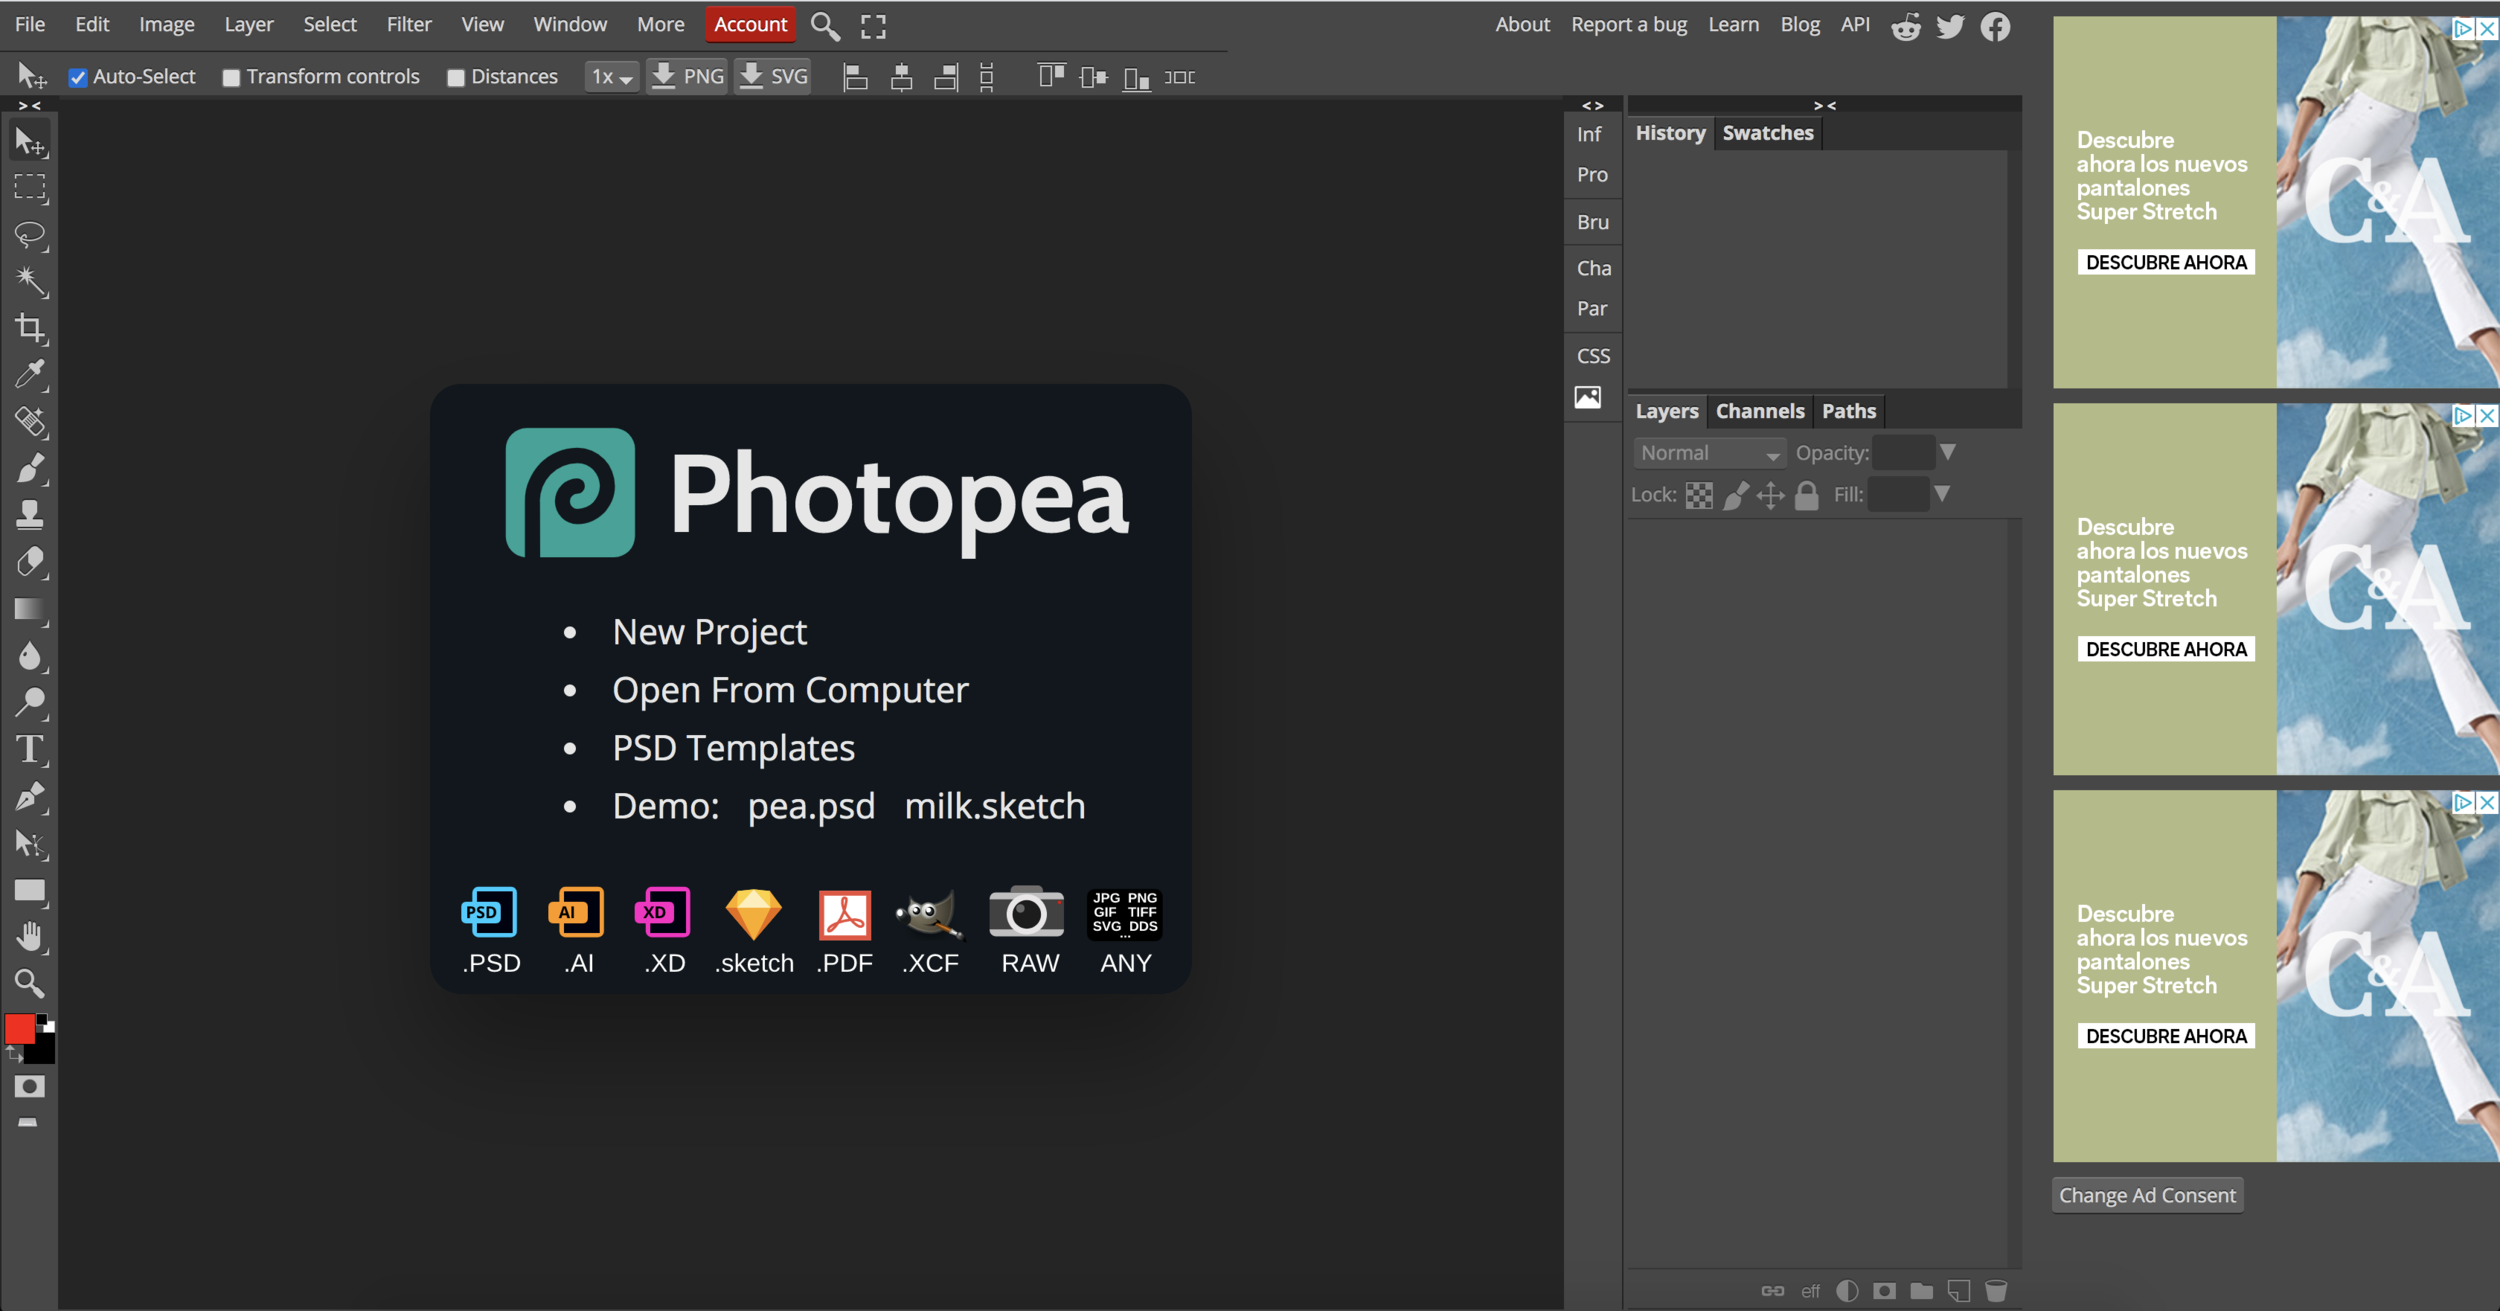Screen dimensions: 2500x1311
Task: Open the Filter menu
Action: point(408,24)
